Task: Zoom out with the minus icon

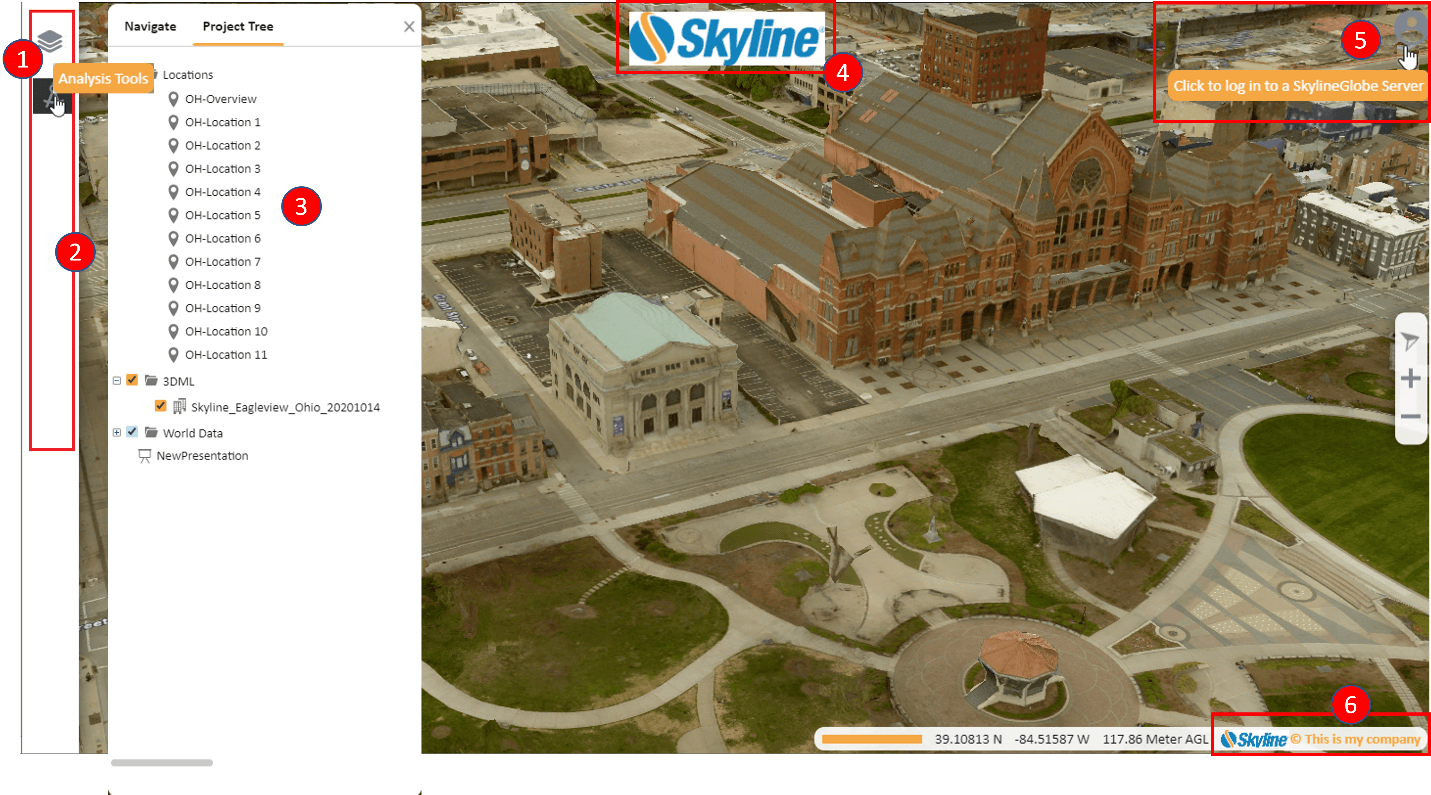Action: click(x=1410, y=416)
